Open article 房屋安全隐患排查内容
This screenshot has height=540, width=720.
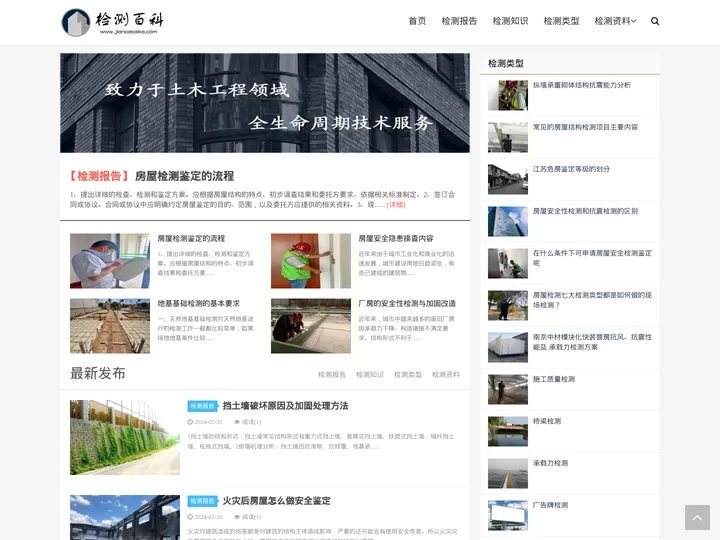click(396, 239)
